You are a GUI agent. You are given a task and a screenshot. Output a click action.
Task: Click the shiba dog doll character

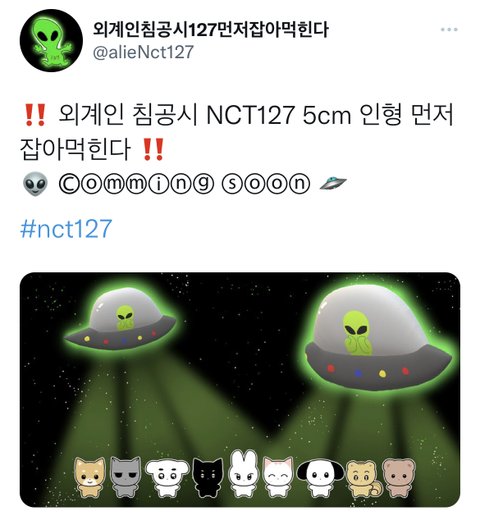pos(90,477)
